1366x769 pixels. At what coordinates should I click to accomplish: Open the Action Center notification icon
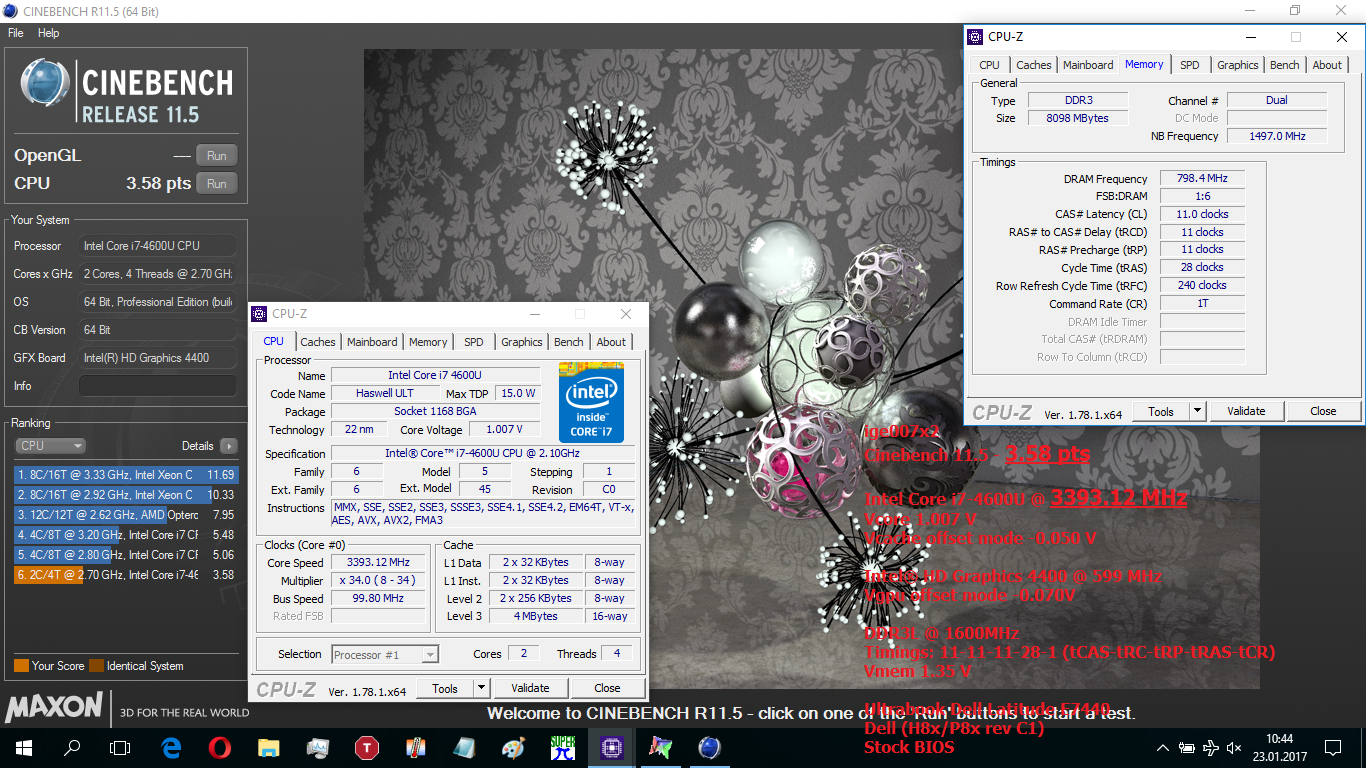[1333, 747]
